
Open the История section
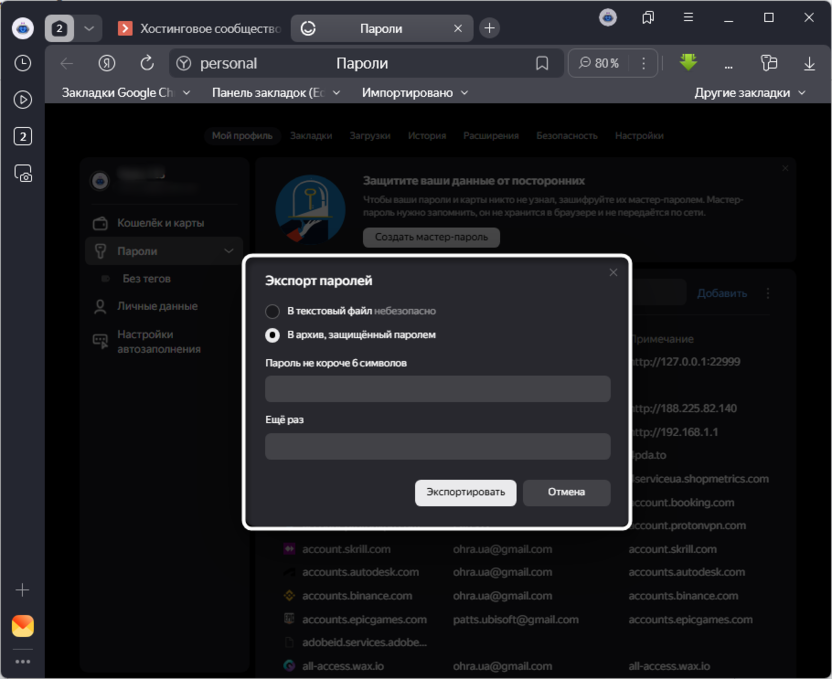[x=427, y=136]
